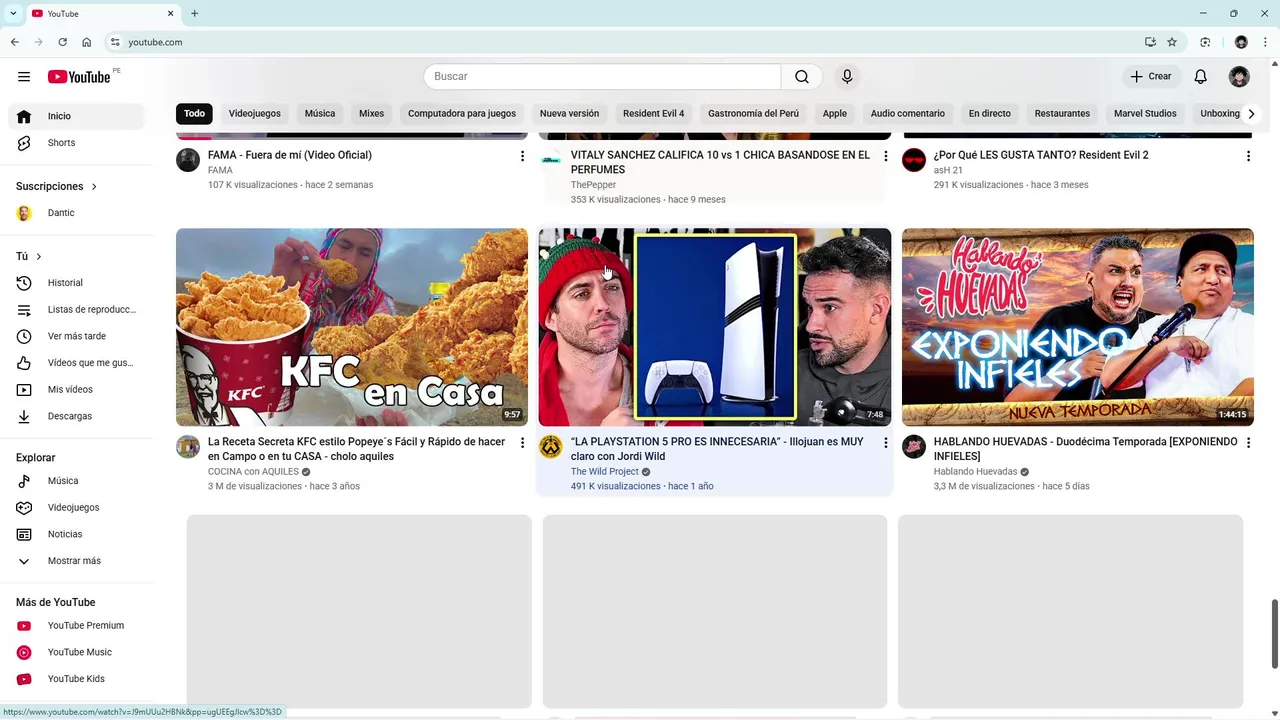Reload the page in browser
1280x720 pixels.
pyautogui.click(x=62, y=42)
